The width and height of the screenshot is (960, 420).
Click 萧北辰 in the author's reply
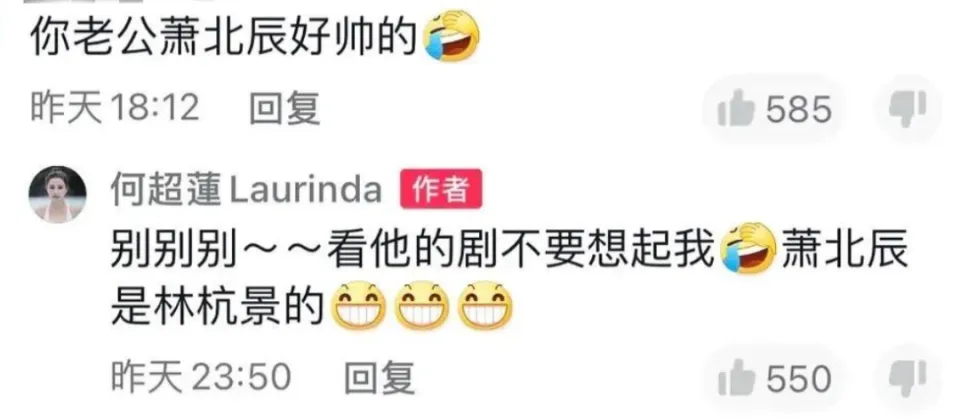click(845, 251)
